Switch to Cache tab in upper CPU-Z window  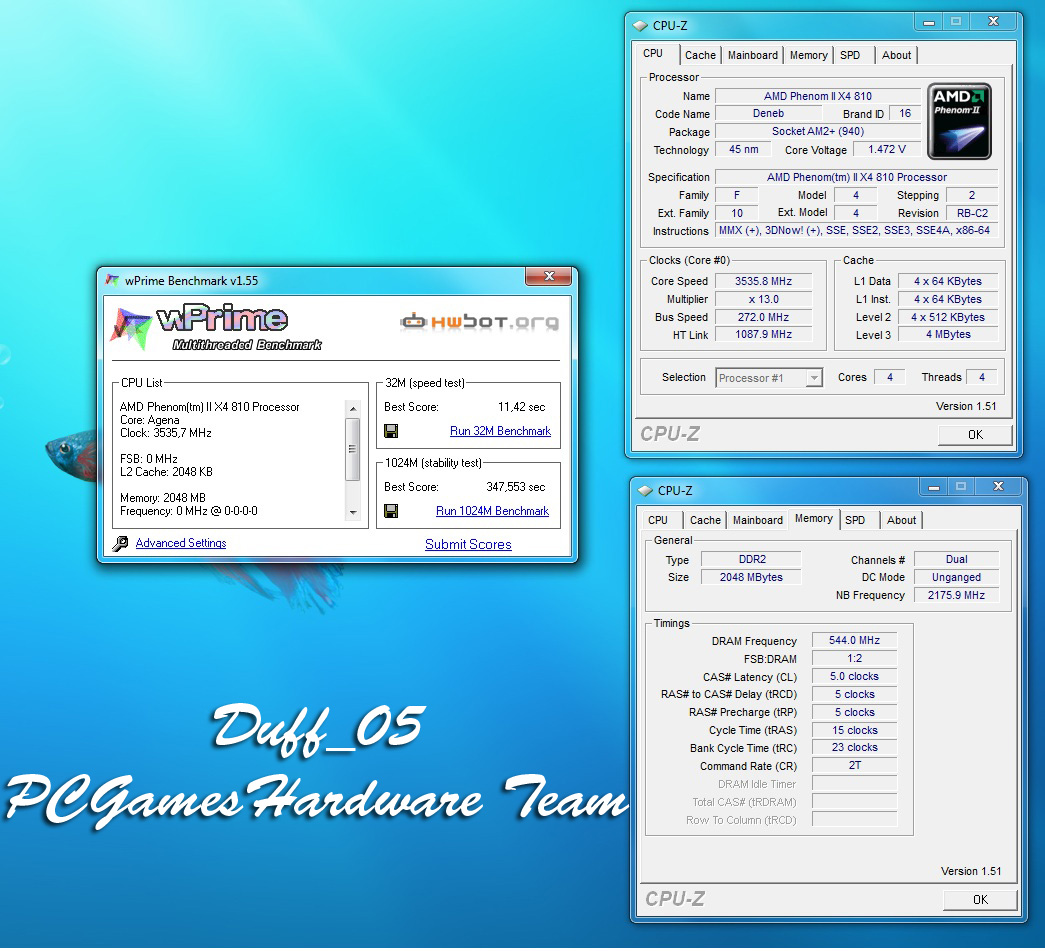tap(700, 55)
